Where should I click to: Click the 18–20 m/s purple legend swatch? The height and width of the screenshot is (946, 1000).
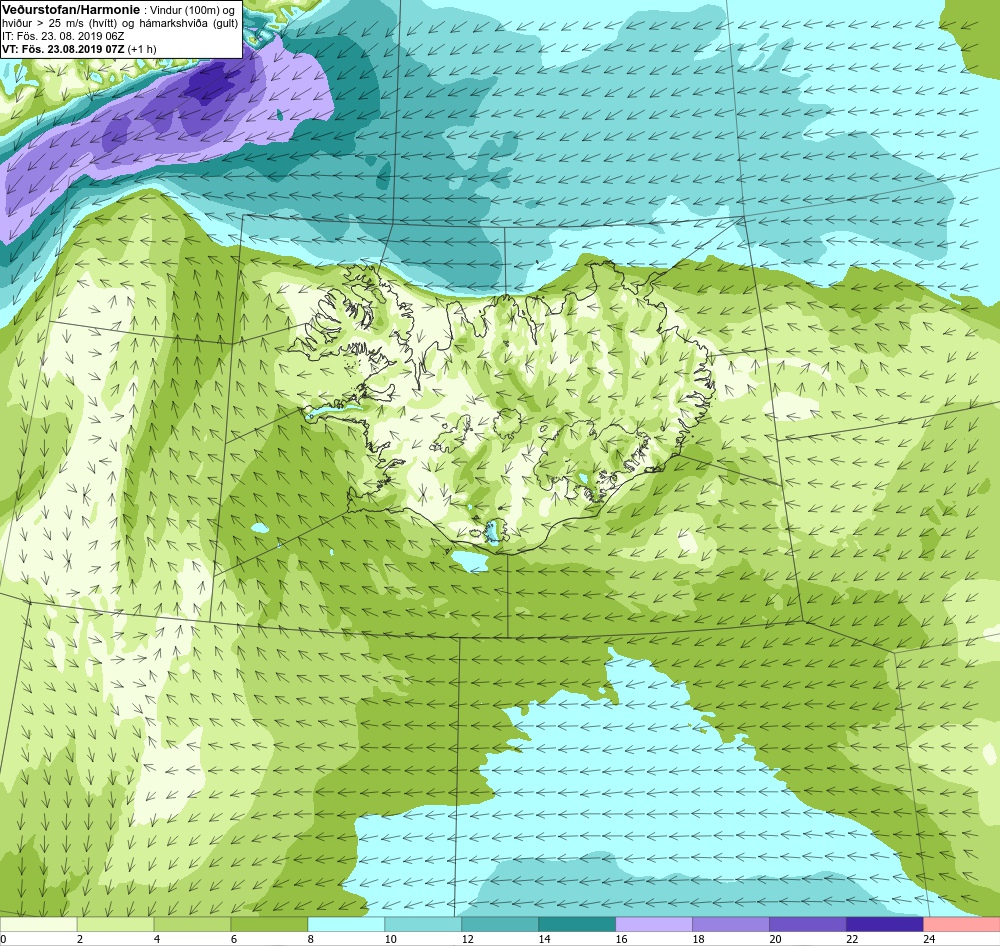tap(731, 924)
